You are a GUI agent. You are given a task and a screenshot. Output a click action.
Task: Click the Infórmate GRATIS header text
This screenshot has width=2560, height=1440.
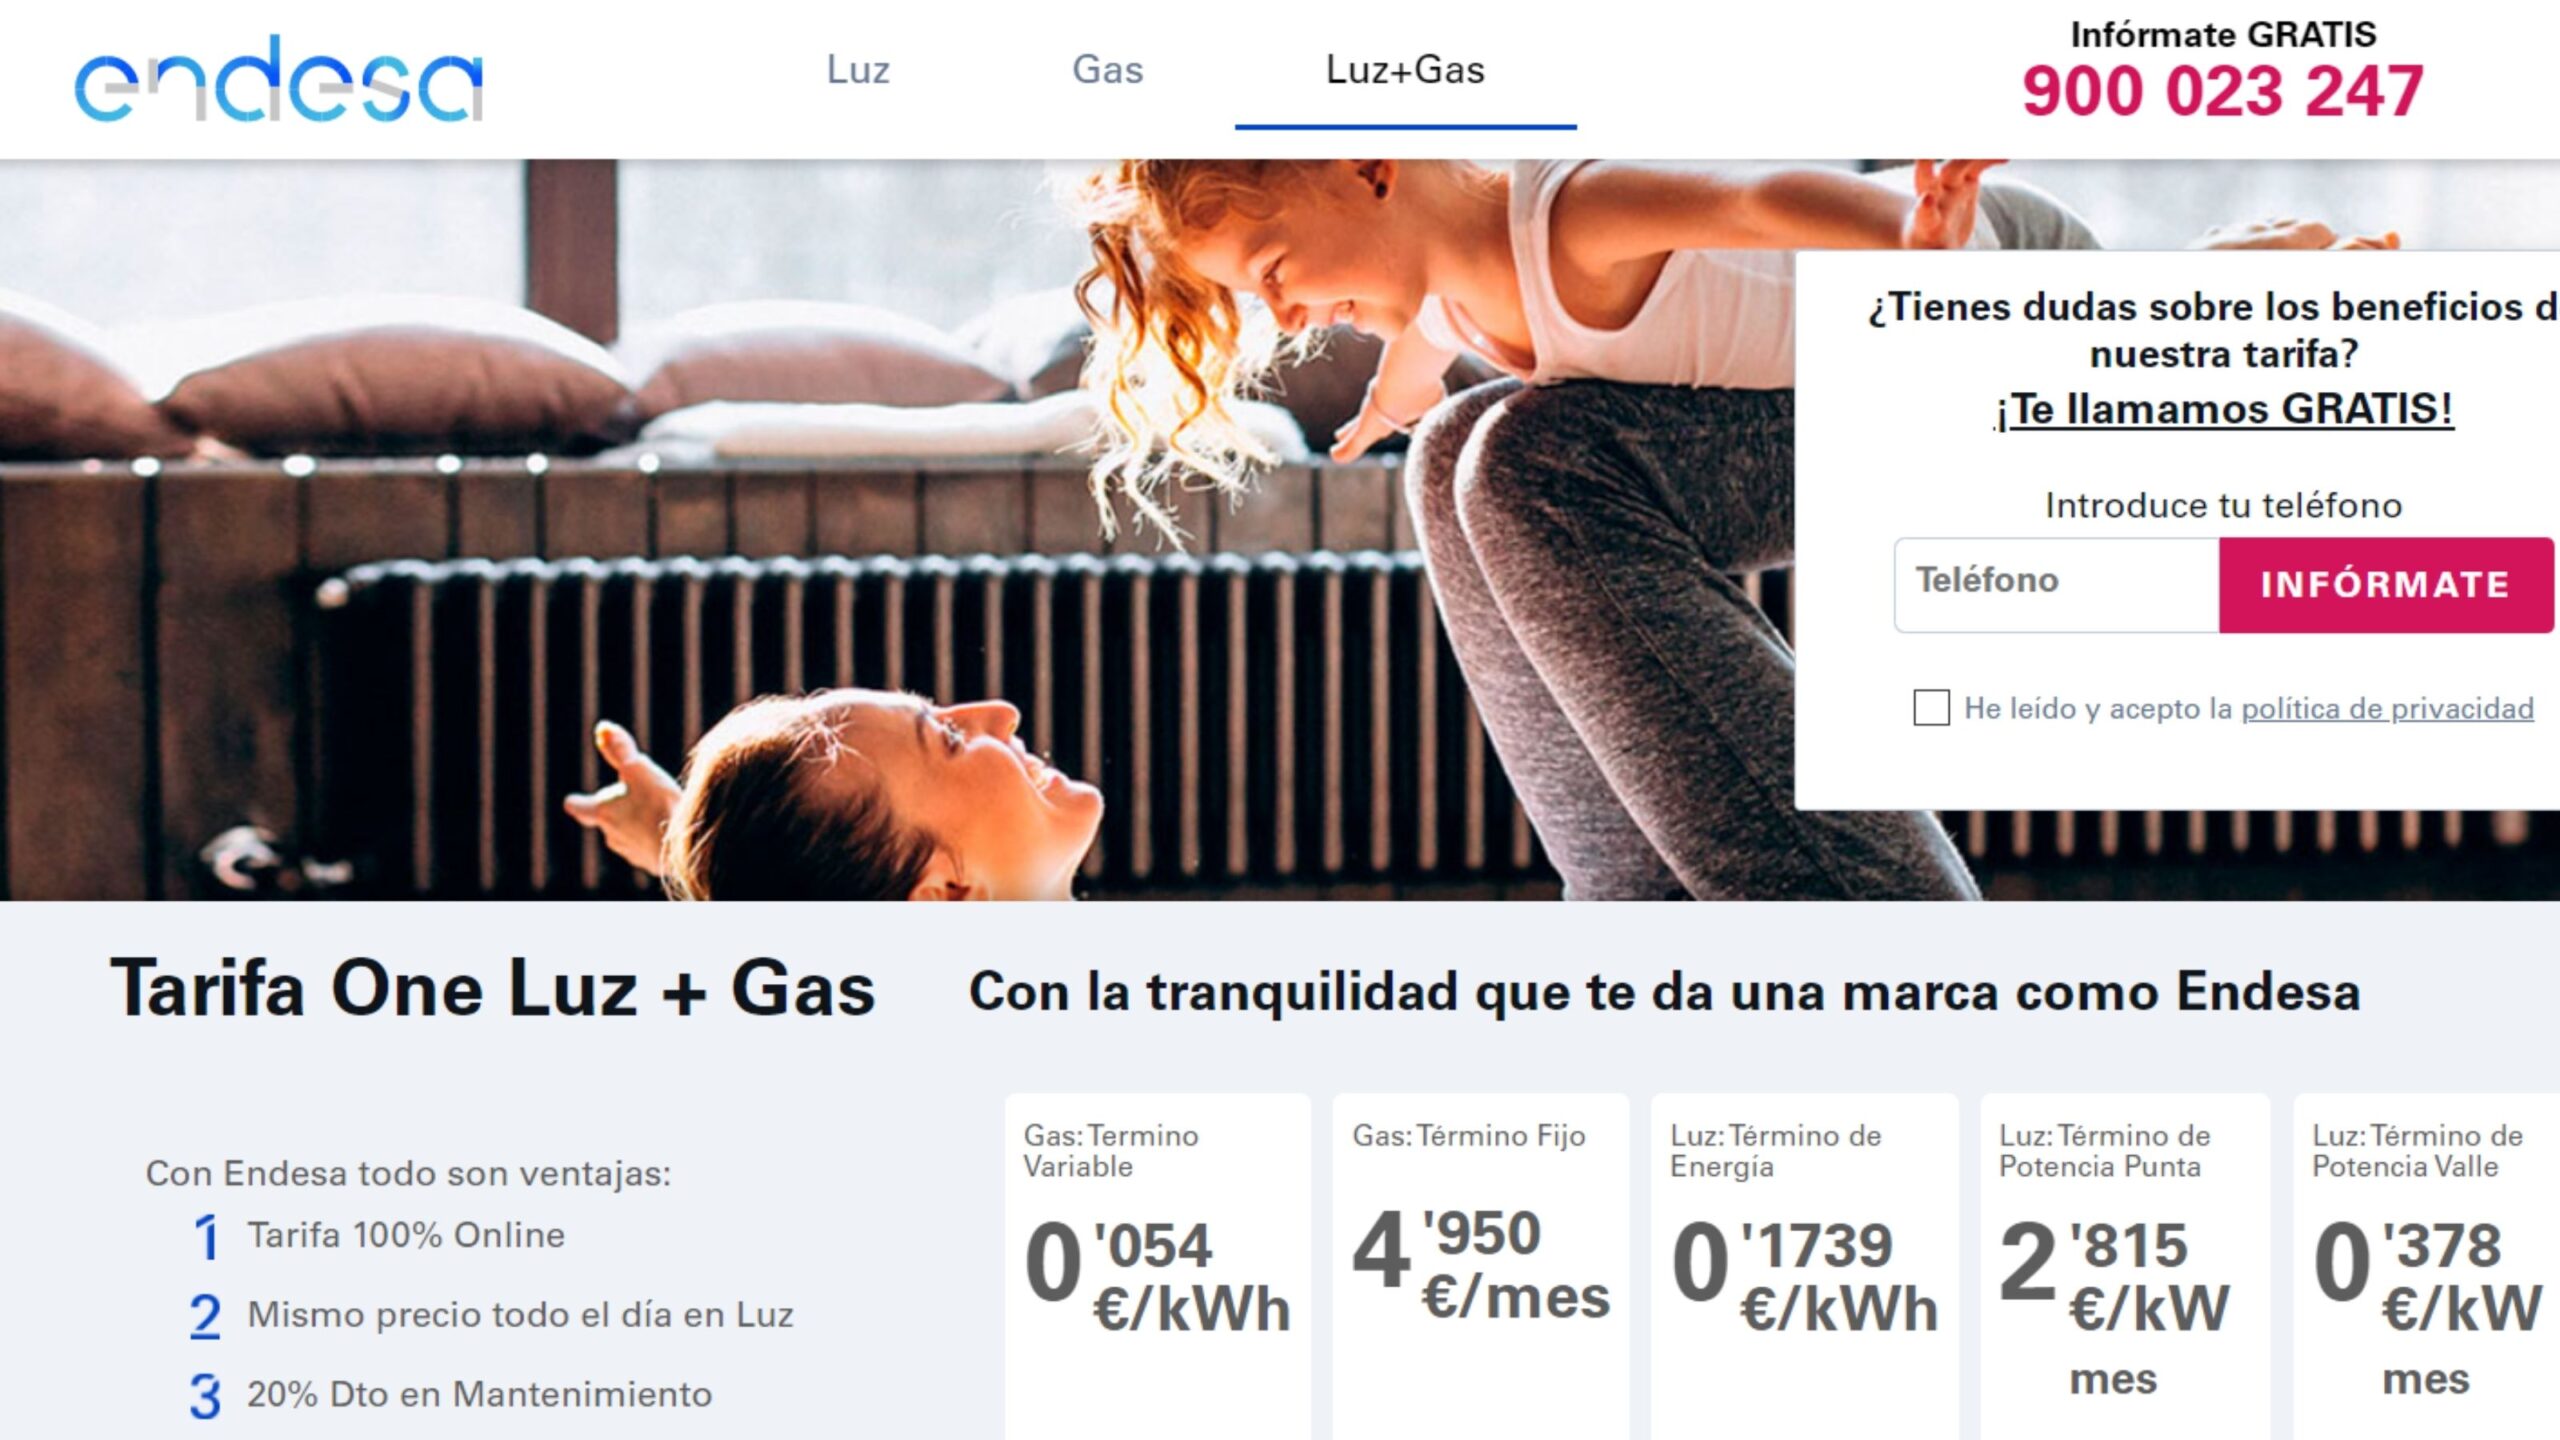(2222, 34)
